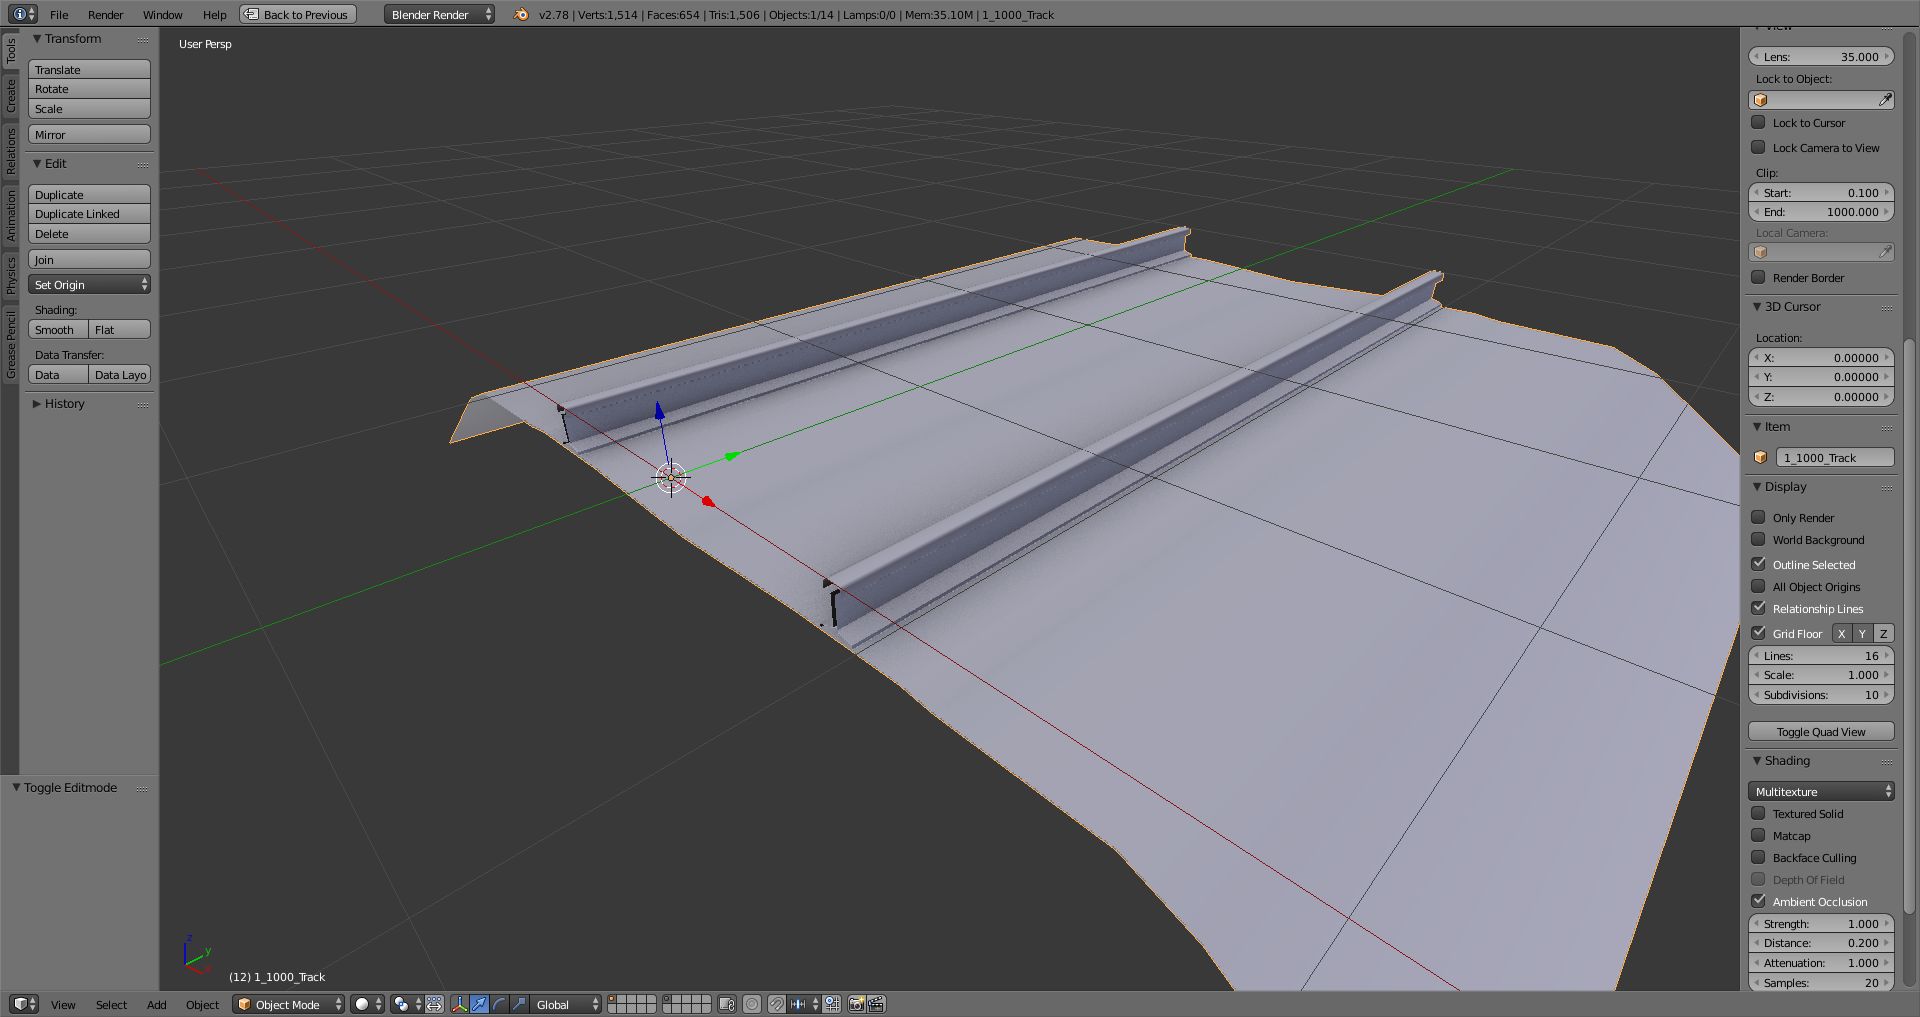This screenshot has height=1017, width=1920.
Task: Open the Help menu
Action: pyautogui.click(x=214, y=14)
